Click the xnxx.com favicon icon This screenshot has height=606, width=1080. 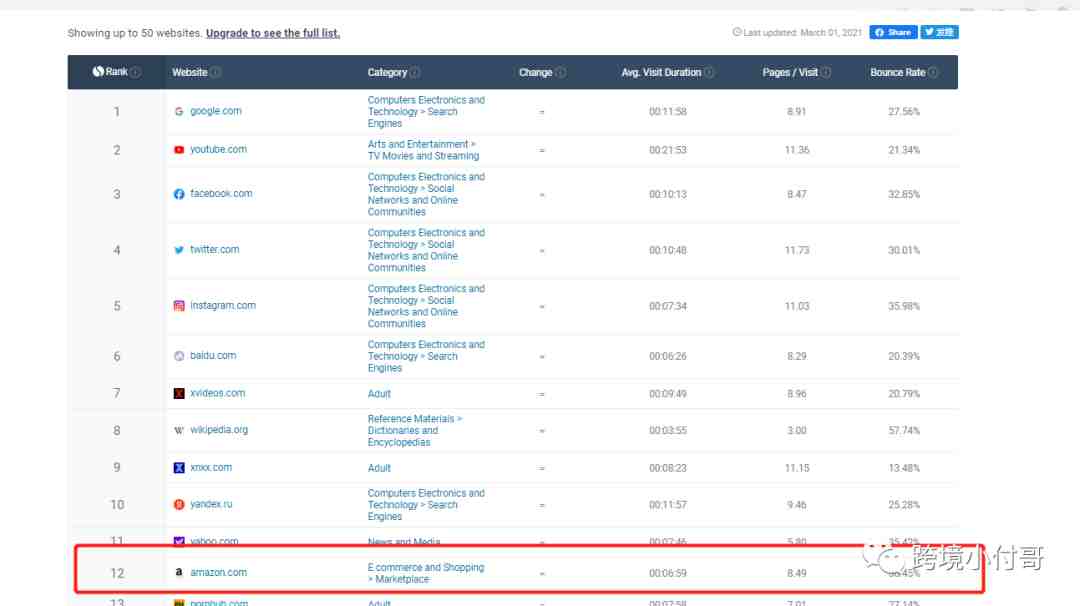(179, 468)
